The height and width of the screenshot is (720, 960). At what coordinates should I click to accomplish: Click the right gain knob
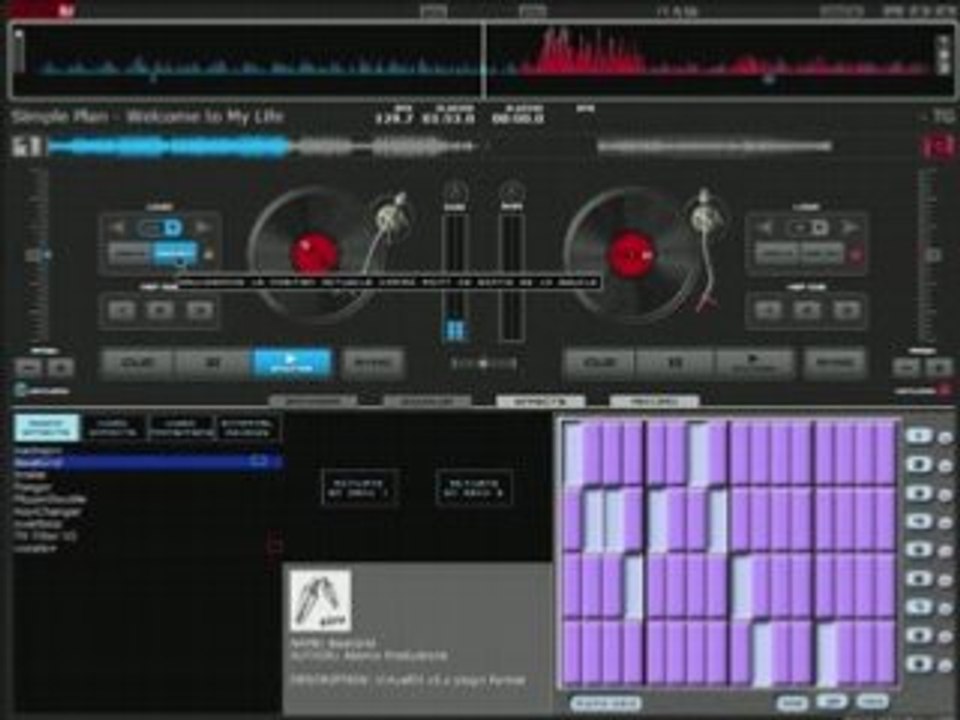pyautogui.click(x=512, y=191)
